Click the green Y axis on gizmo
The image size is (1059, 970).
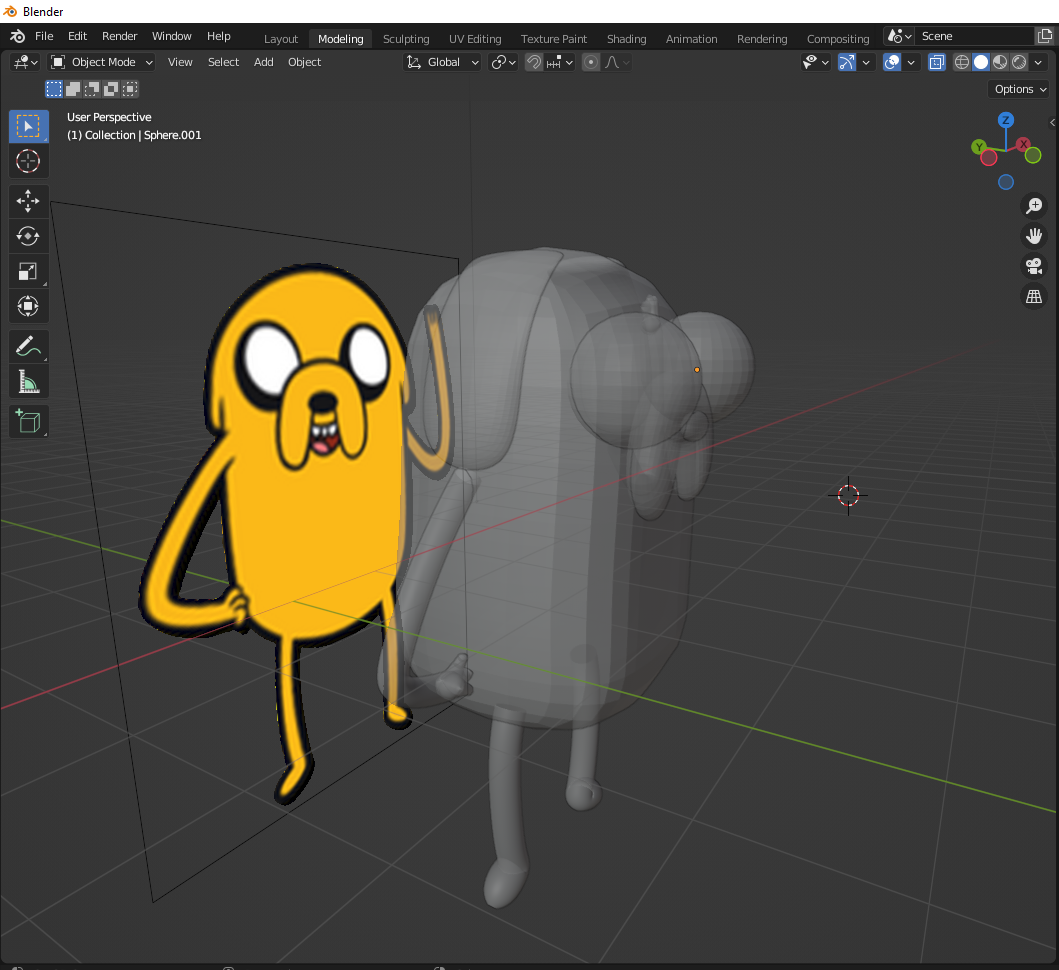(979, 147)
